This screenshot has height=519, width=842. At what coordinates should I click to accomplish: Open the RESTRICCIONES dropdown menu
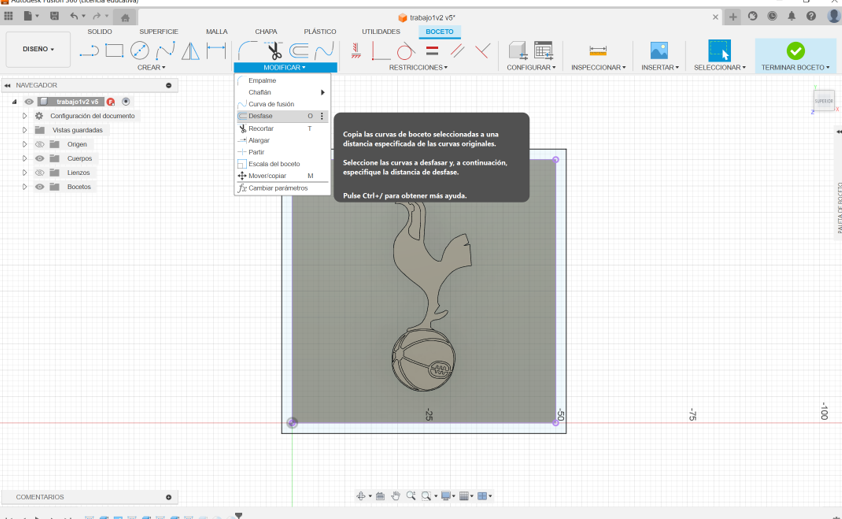point(418,68)
